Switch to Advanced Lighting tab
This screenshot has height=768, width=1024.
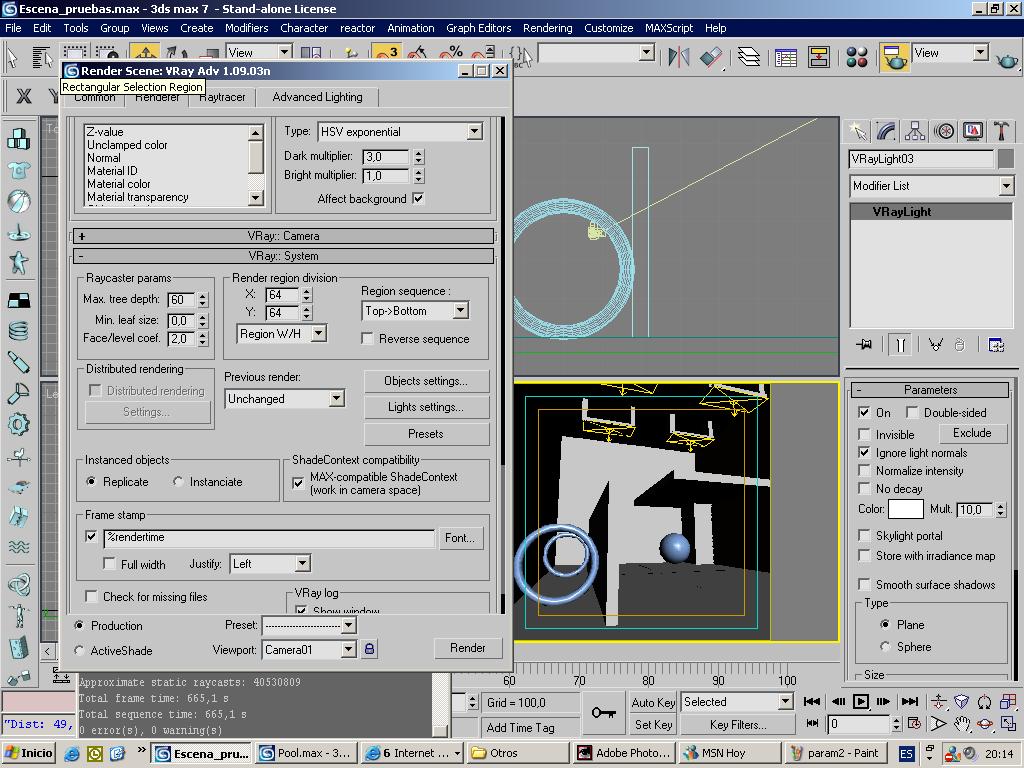click(317, 97)
